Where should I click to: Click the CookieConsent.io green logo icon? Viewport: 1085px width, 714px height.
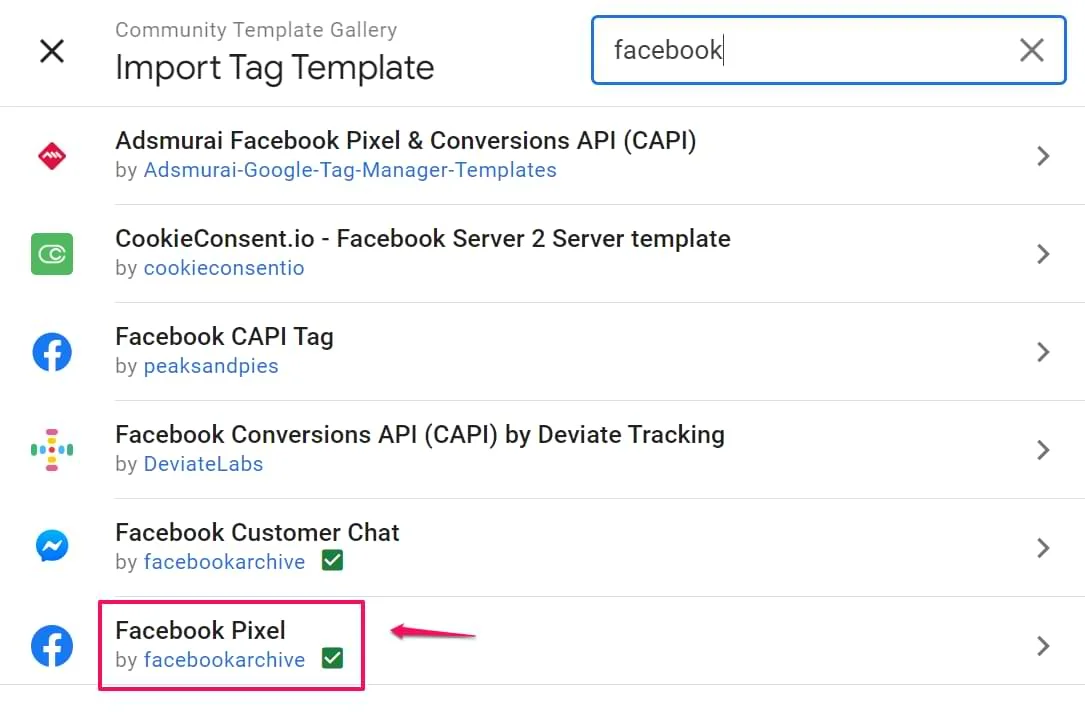point(51,254)
